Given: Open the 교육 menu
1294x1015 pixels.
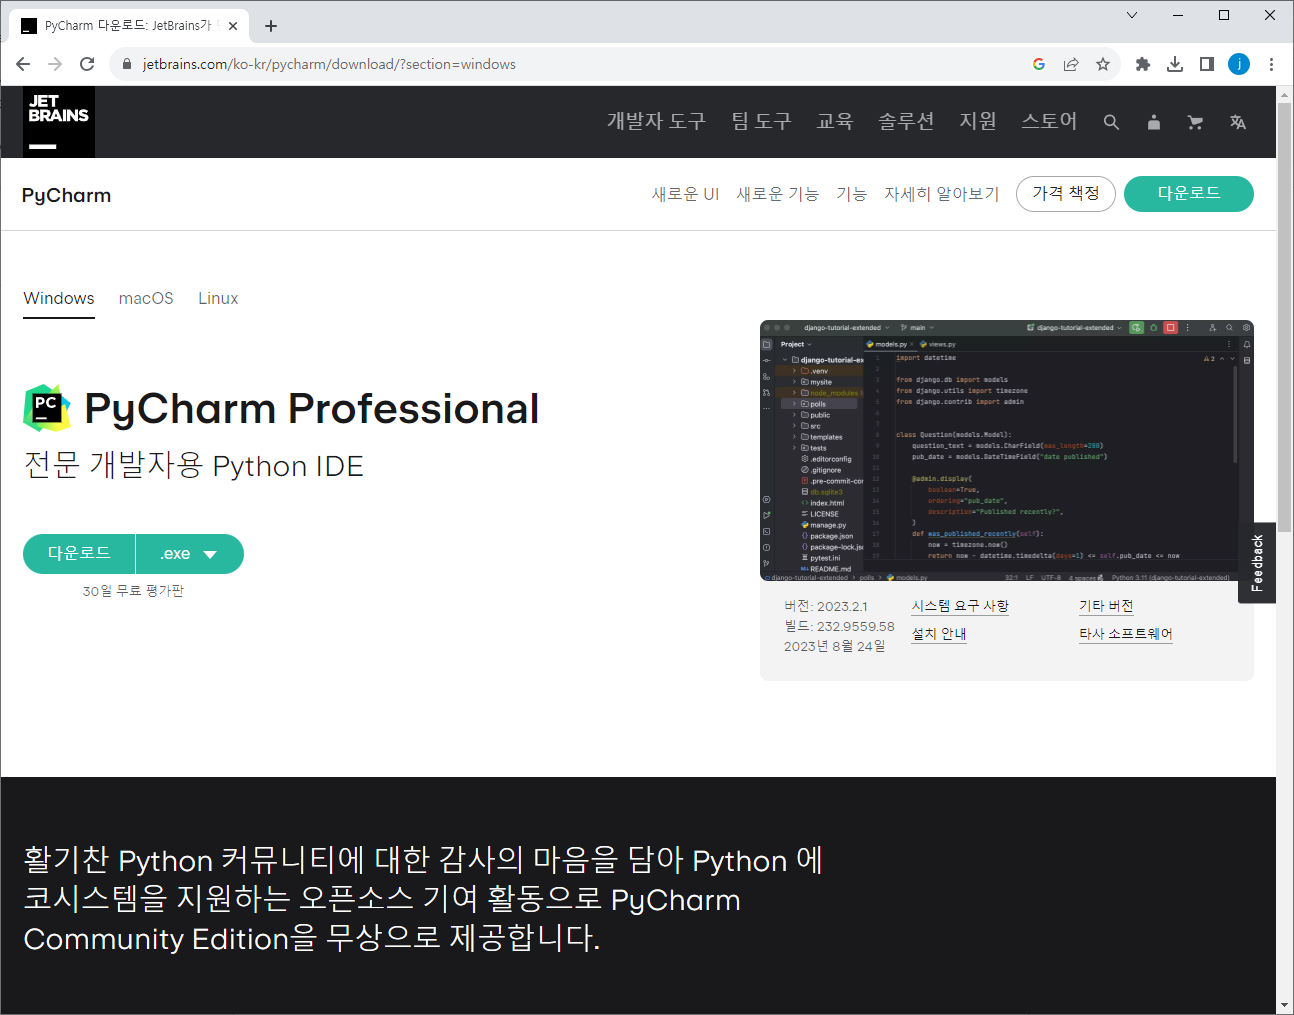Looking at the screenshot, I should click(x=835, y=121).
